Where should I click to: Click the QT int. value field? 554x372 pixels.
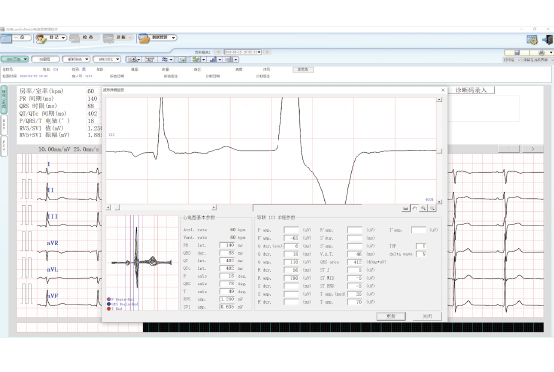227,260
